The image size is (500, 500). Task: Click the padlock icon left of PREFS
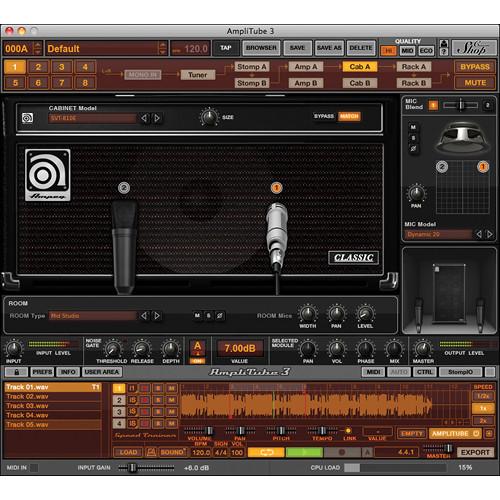point(16,372)
